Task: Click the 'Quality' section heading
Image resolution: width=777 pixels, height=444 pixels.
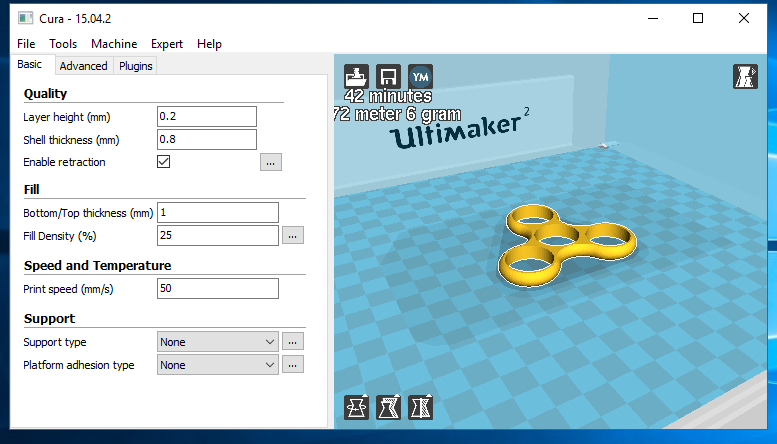Action: click(x=45, y=94)
